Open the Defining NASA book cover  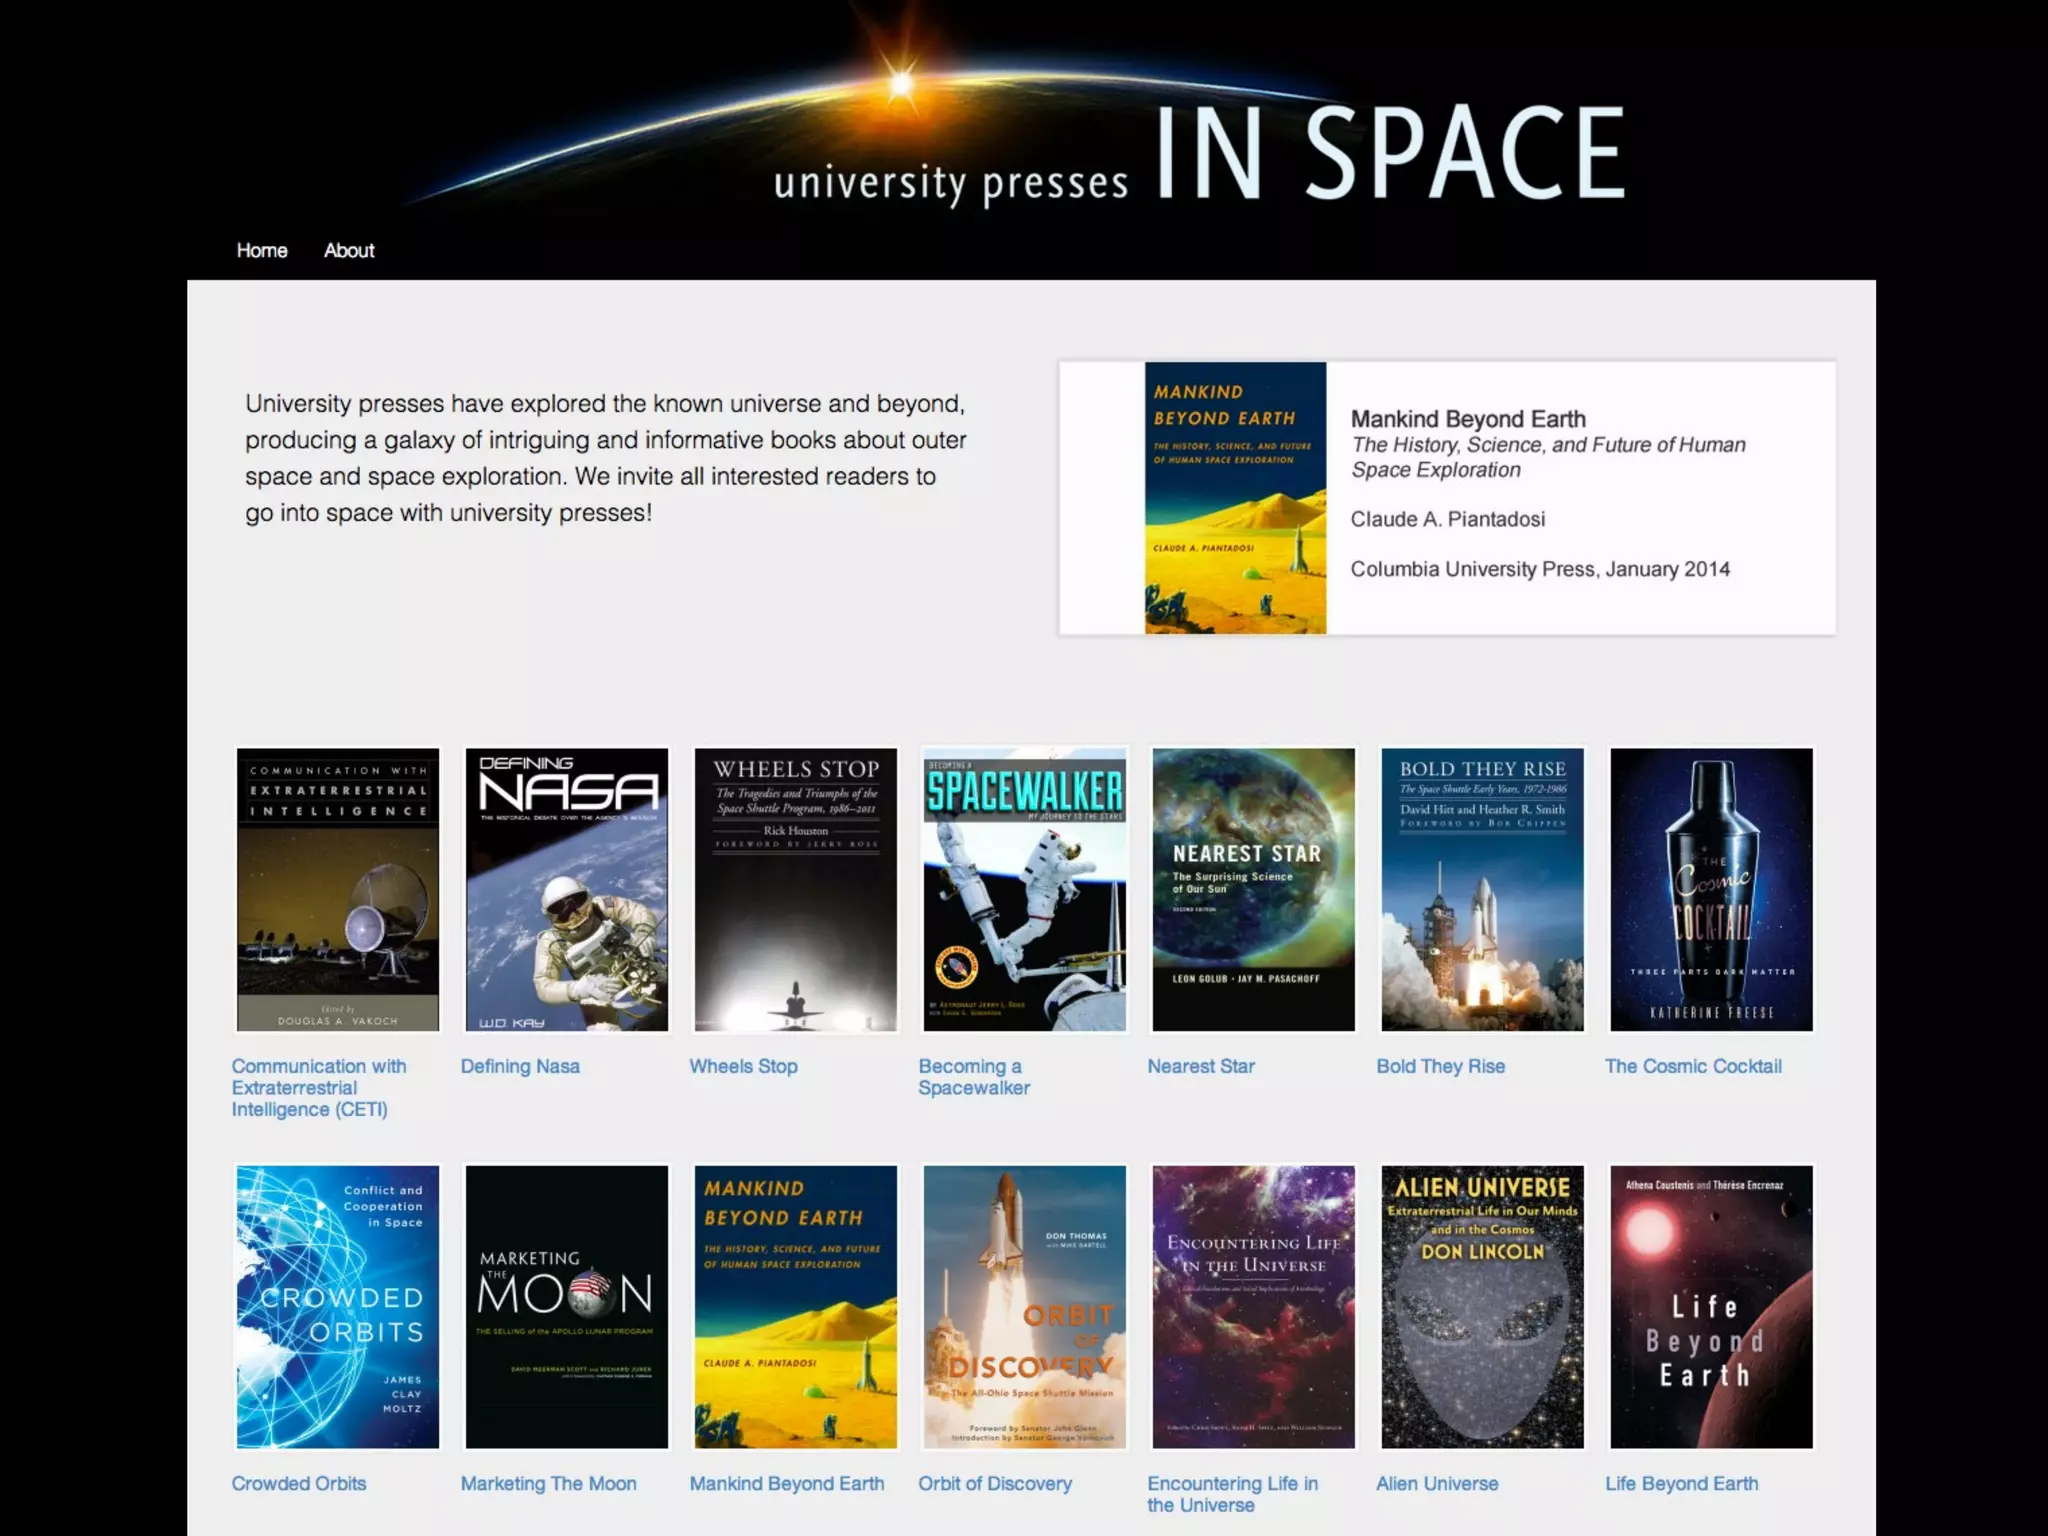566,889
